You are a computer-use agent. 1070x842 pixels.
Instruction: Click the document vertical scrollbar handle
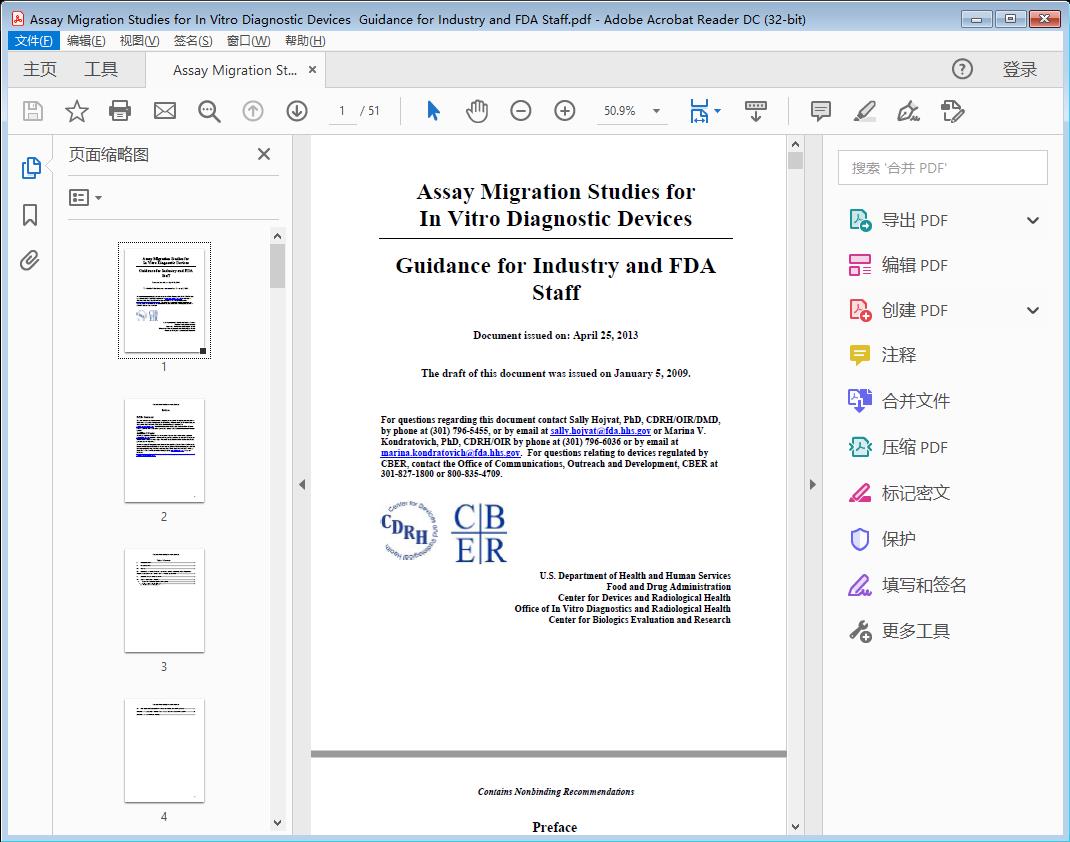pyautogui.click(x=795, y=160)
